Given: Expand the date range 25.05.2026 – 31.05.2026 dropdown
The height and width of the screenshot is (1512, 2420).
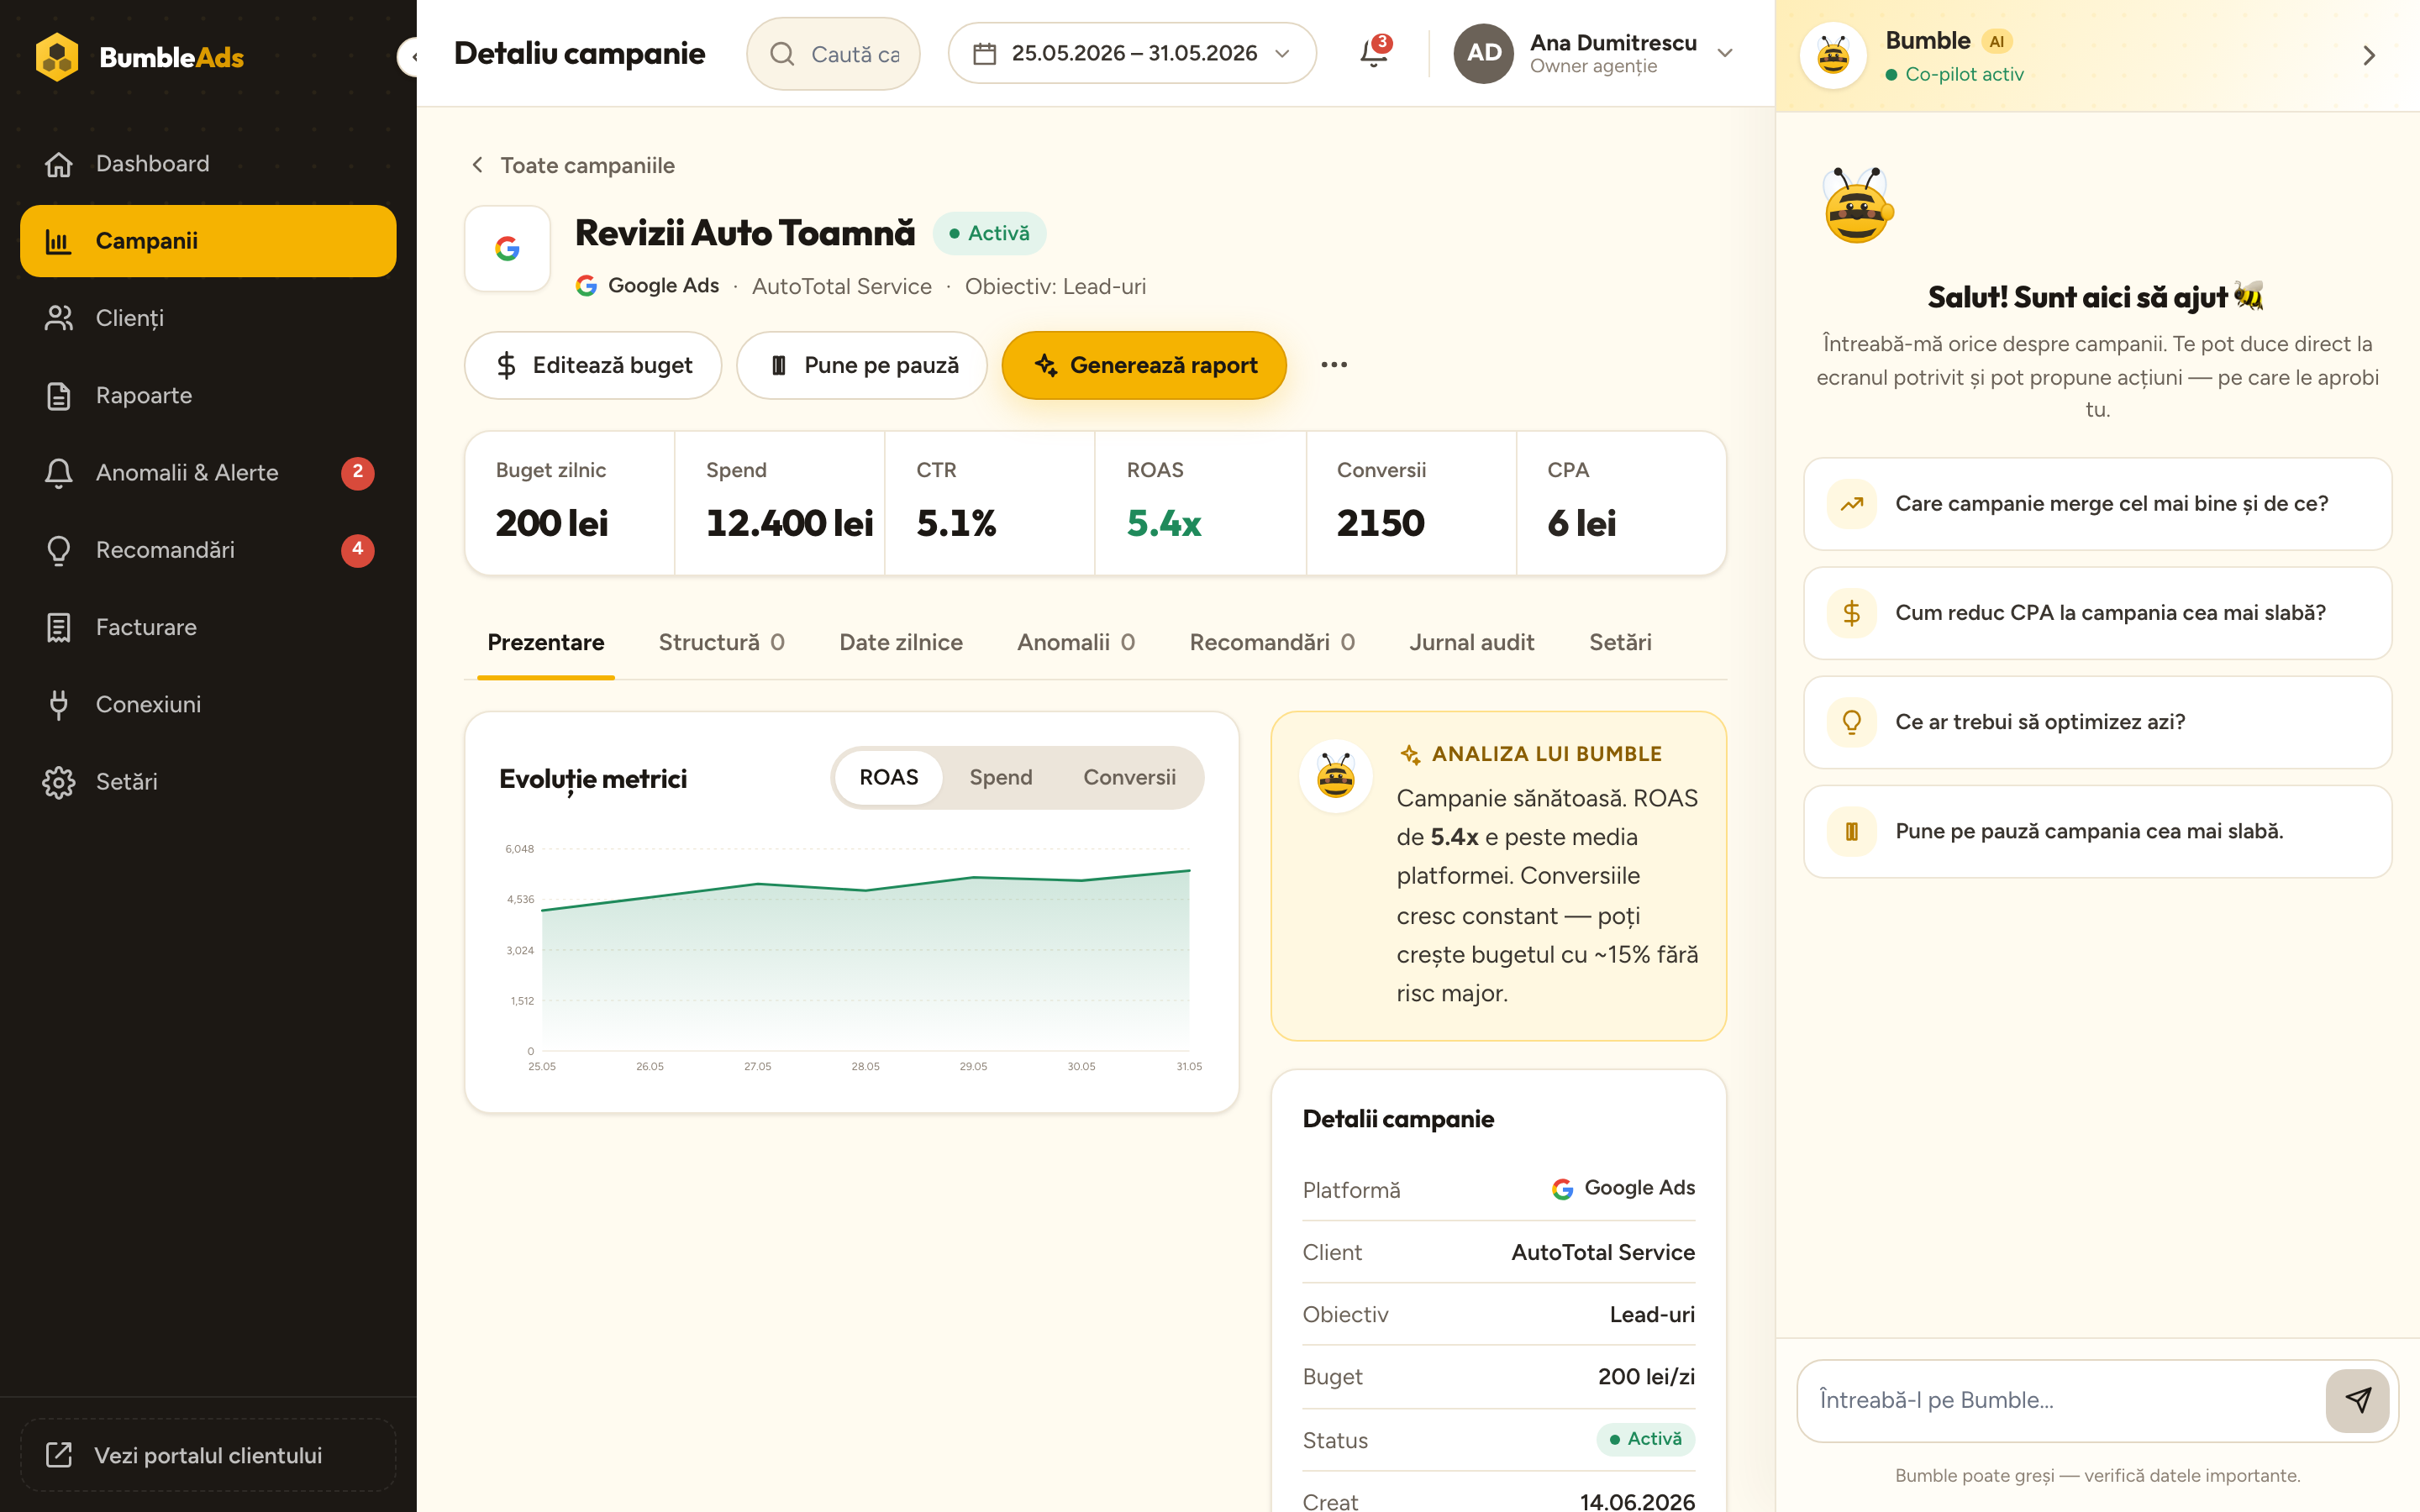Looking at the screenshot, I should pyautogui.click(x=1131, y=53).
